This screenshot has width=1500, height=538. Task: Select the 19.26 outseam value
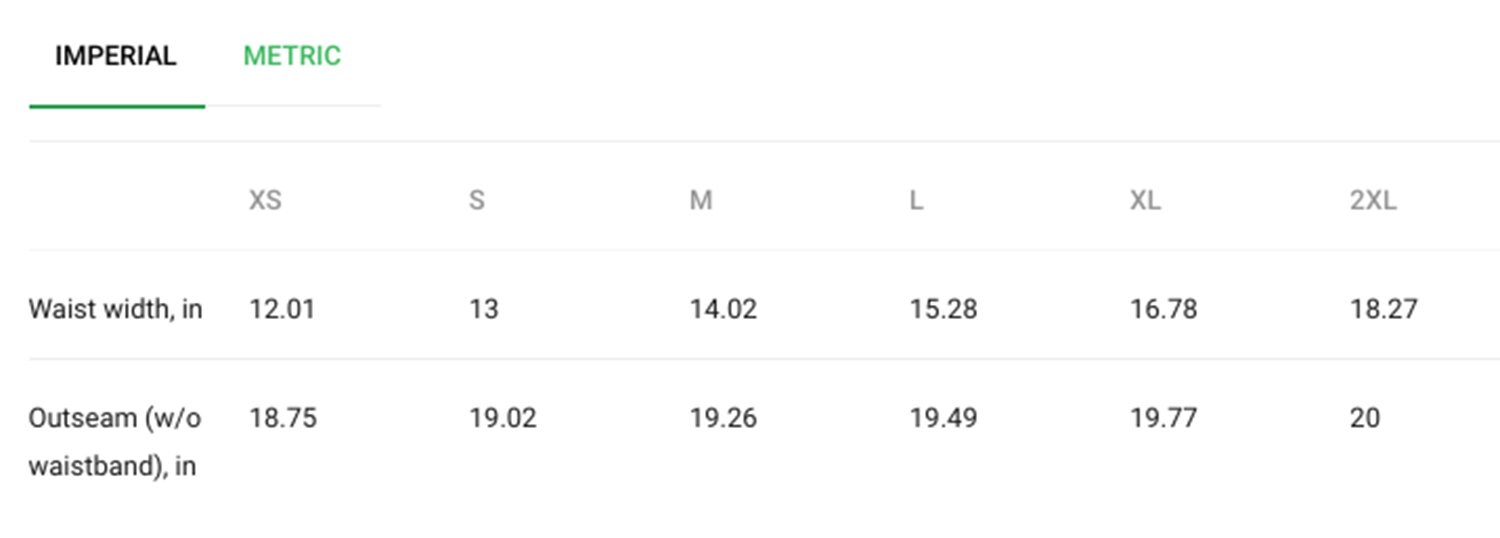723,417
